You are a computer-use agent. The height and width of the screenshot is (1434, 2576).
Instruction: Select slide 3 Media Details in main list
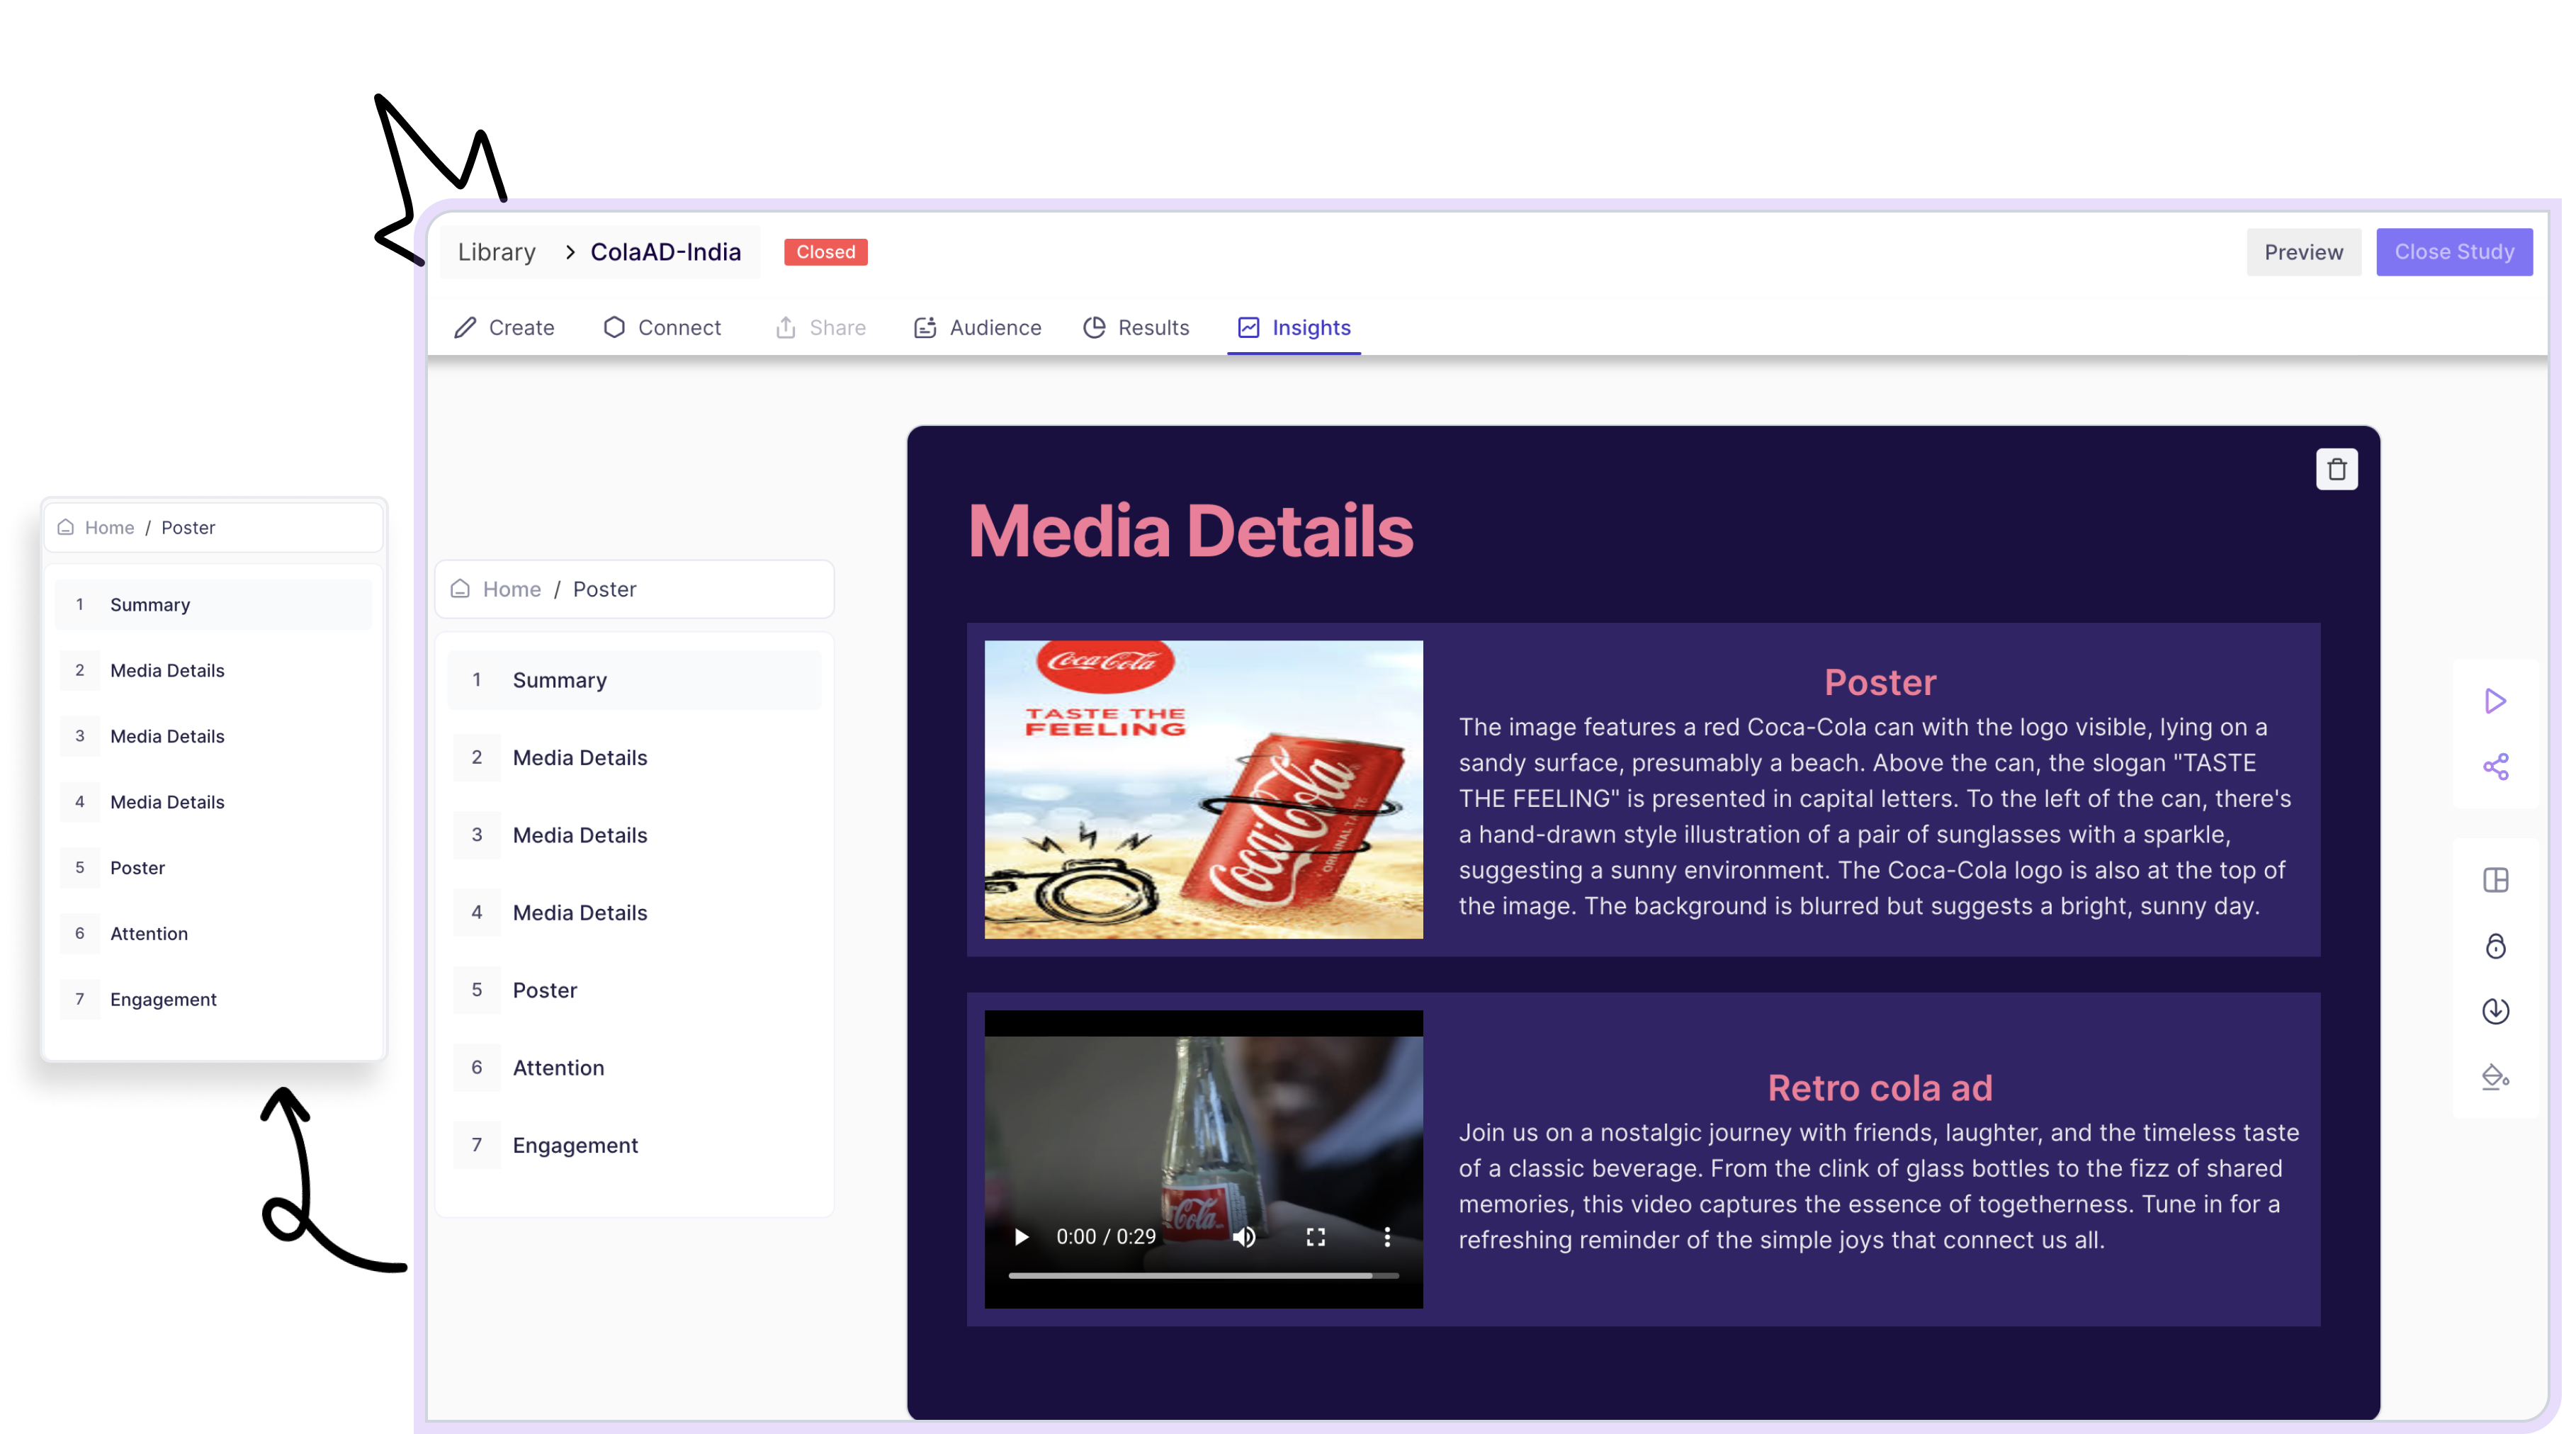pos(634,835)
